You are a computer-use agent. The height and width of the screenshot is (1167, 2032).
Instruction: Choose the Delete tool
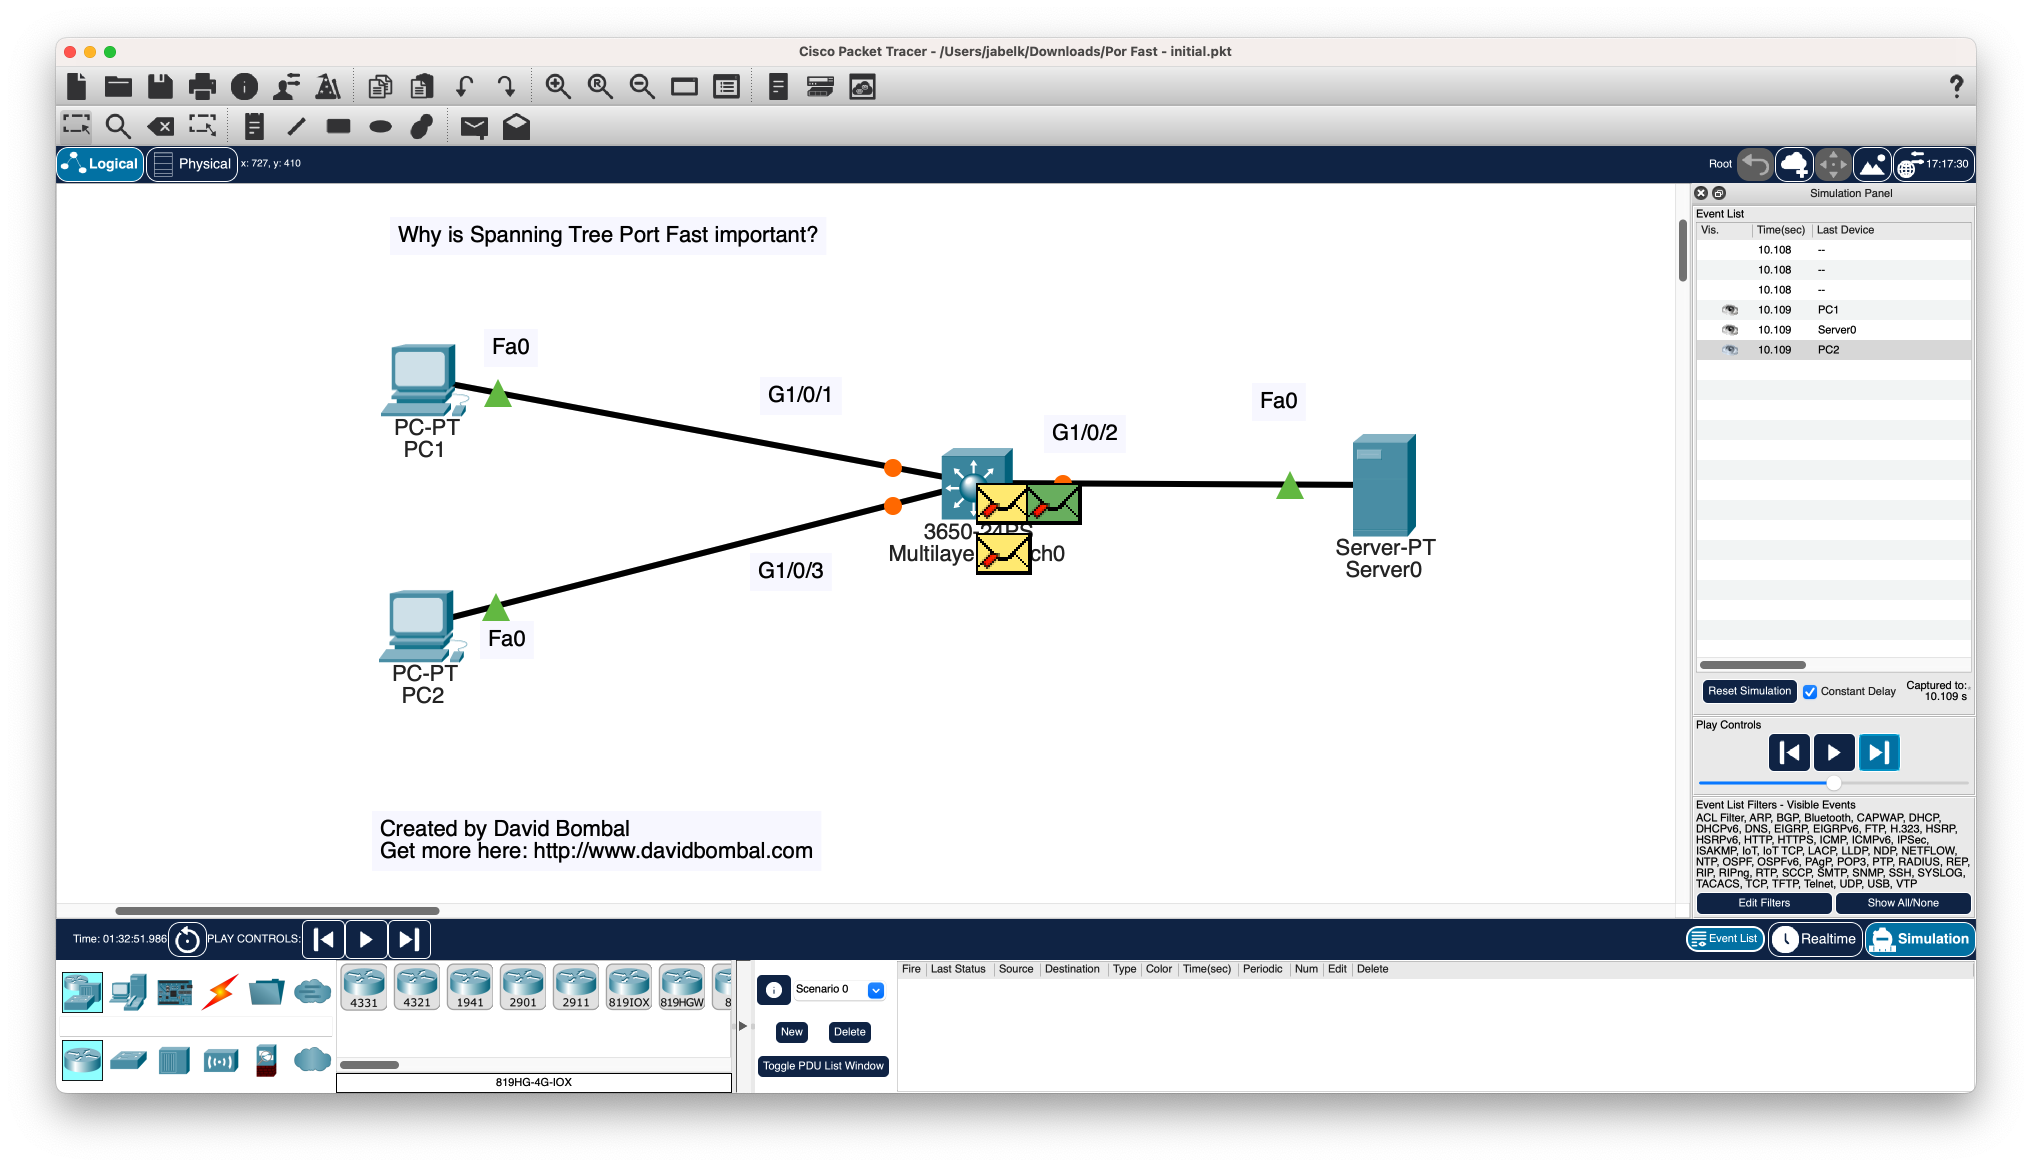[x=160, y=126]
